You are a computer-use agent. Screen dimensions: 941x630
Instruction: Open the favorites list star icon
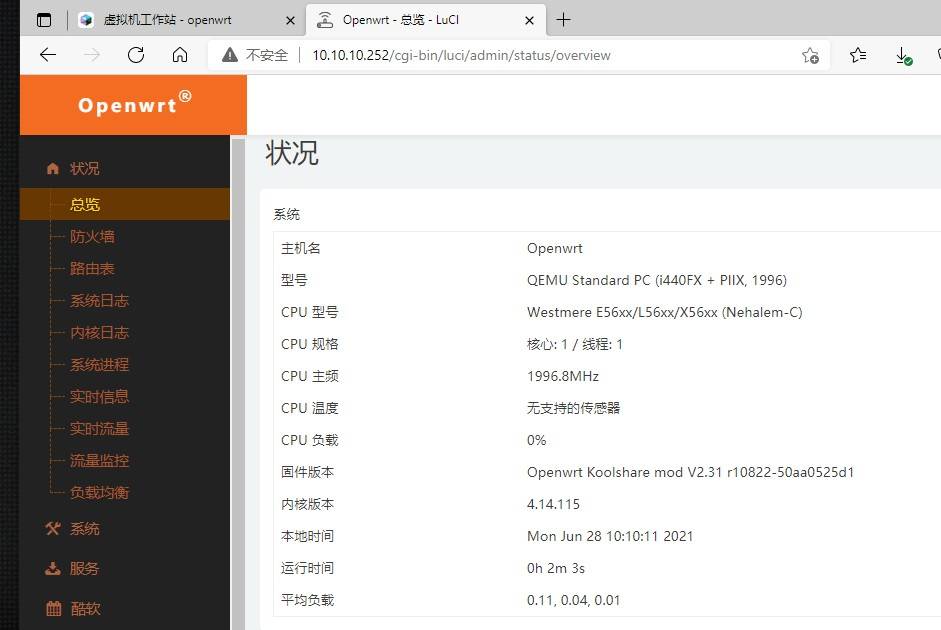pos(858,56)
